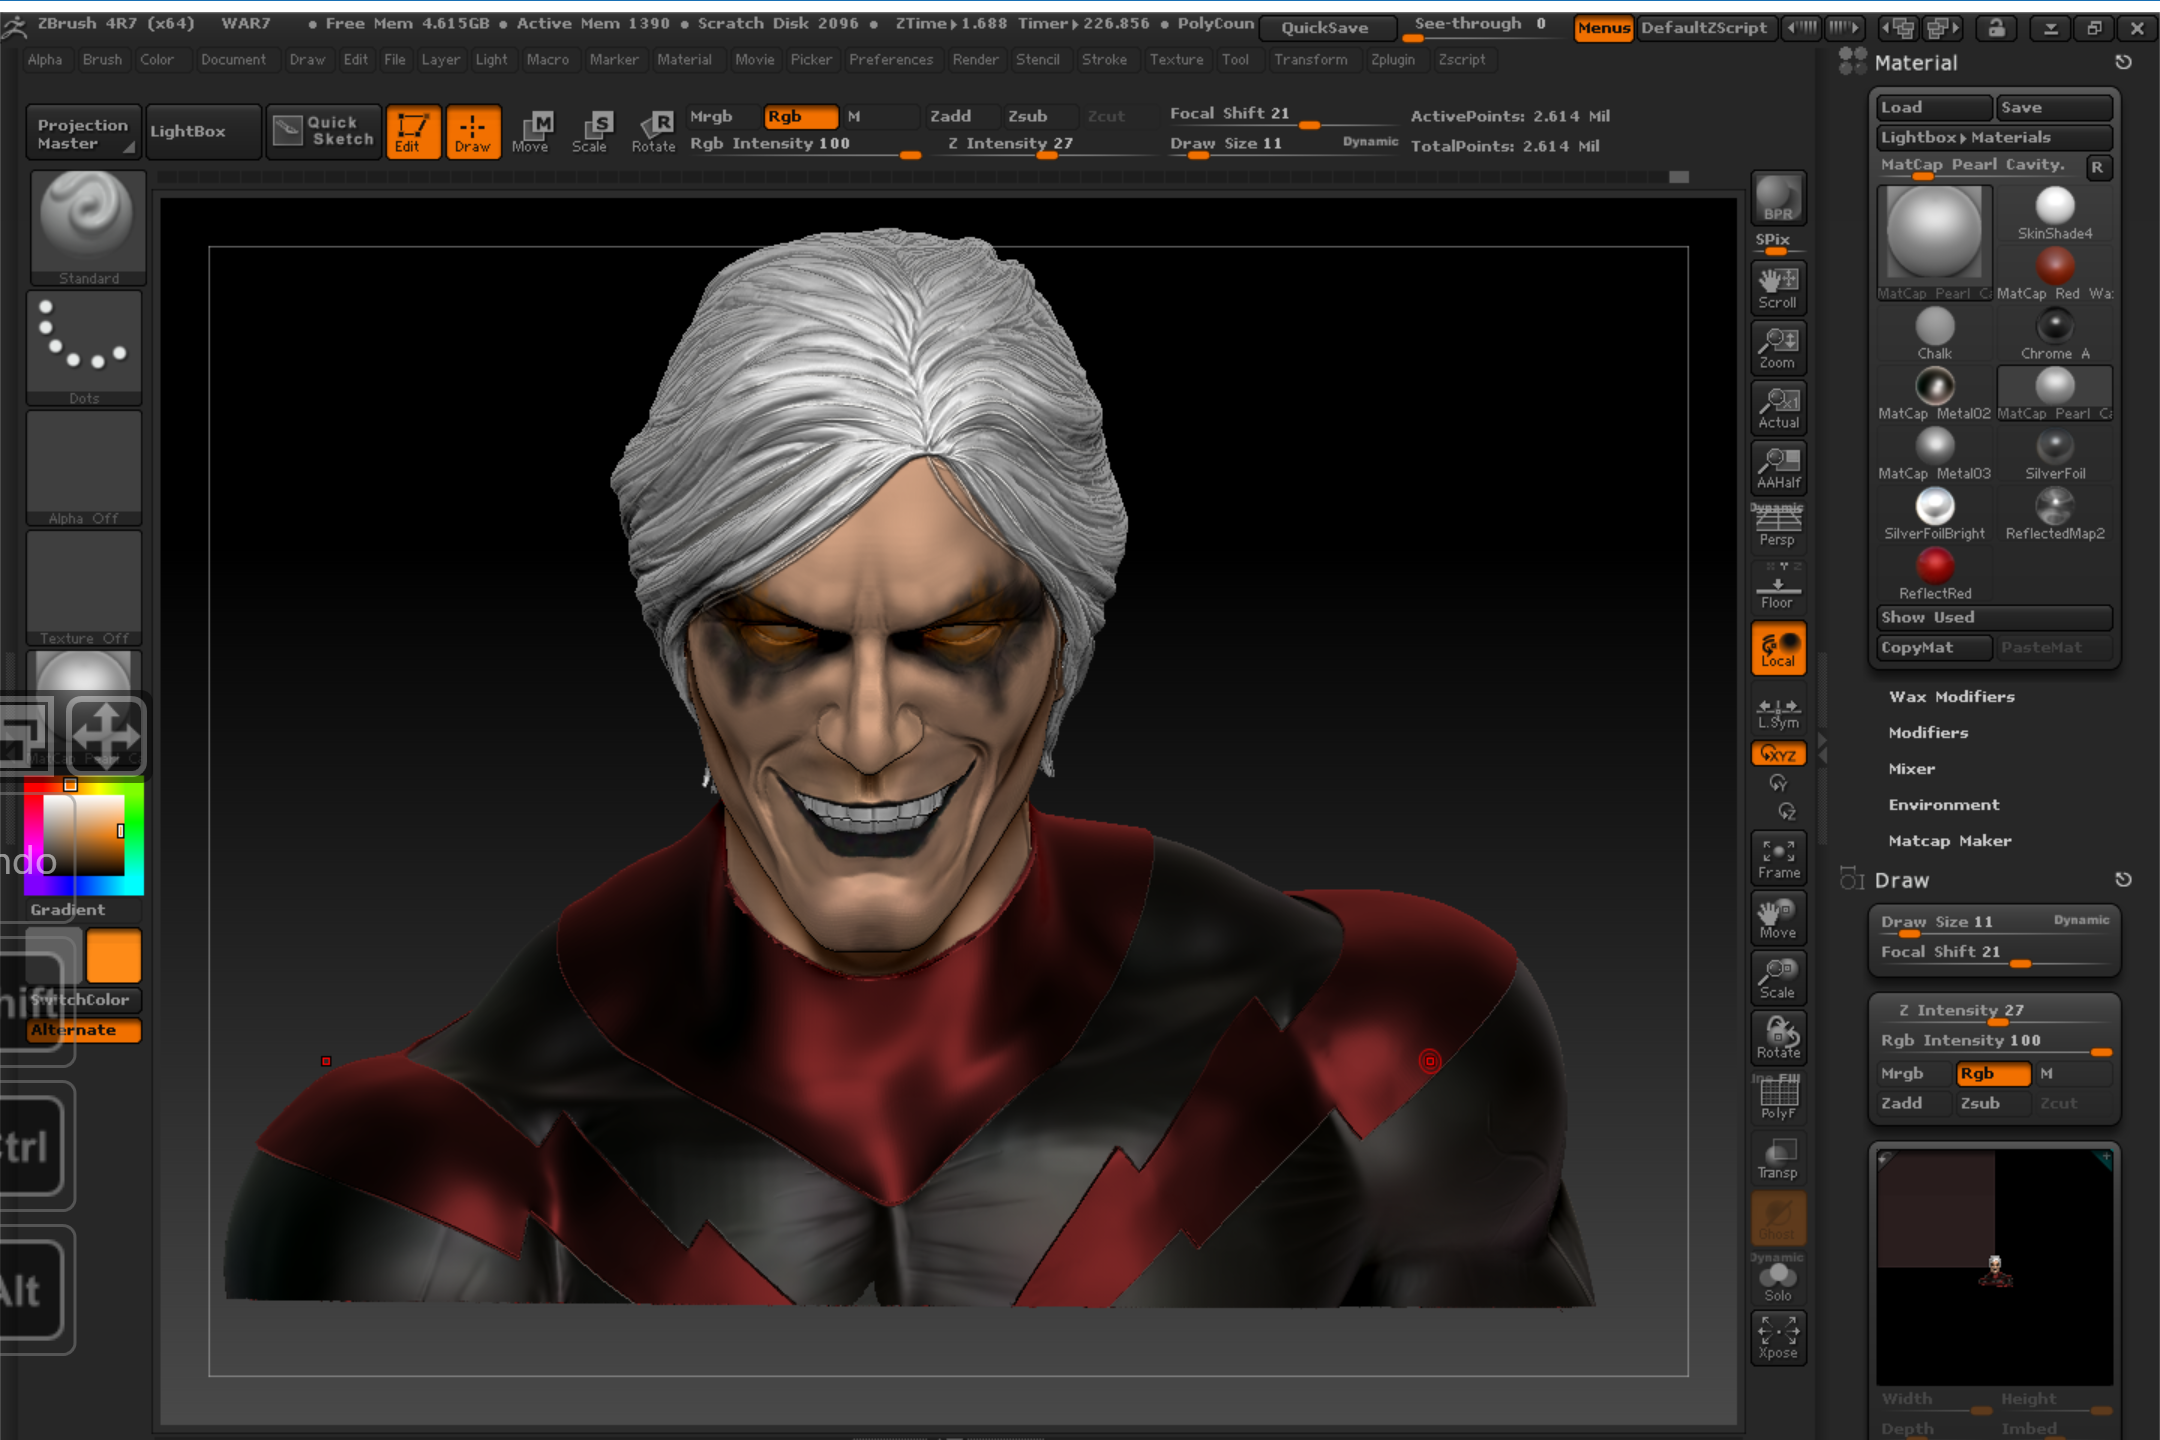This screenshot has height=1440, width=2160.
Task: Expand Modifiers section
Action: point(1928,733)
